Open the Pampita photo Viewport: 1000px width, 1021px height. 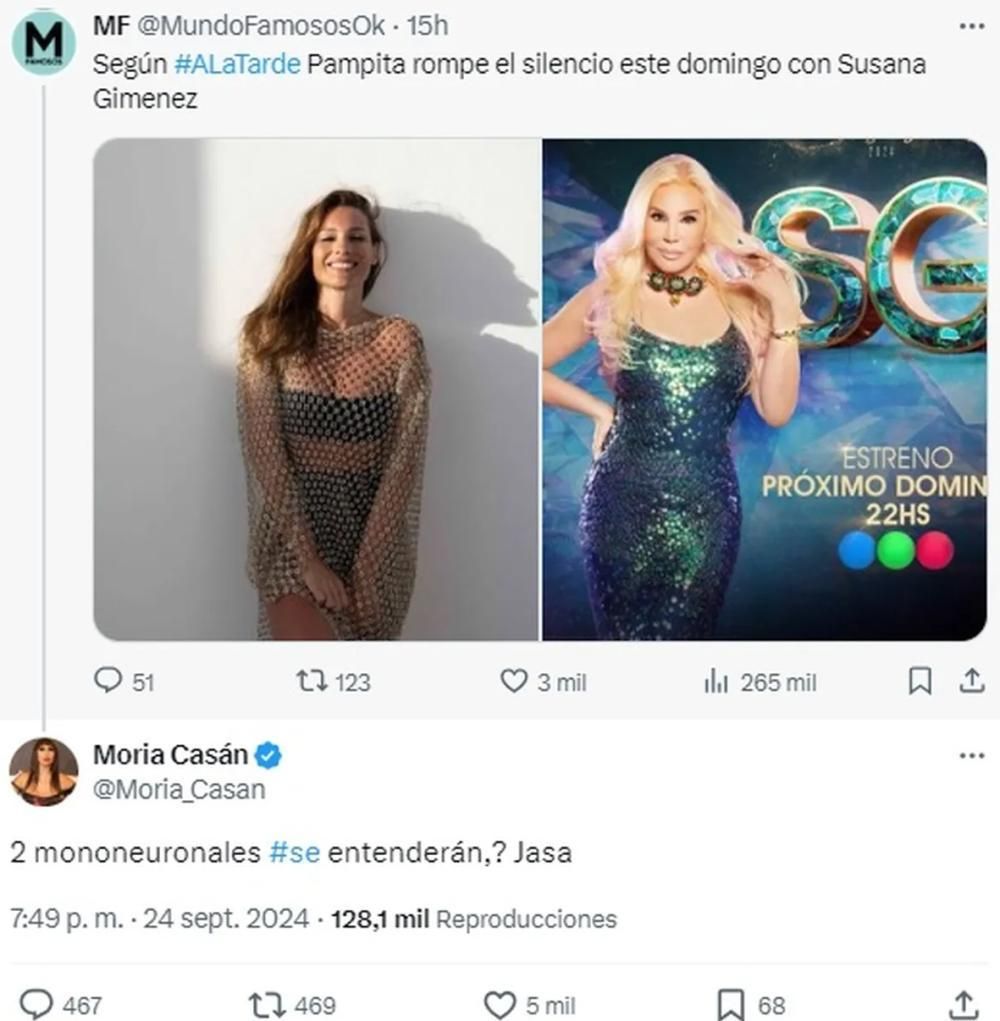[x=316, y=389]
